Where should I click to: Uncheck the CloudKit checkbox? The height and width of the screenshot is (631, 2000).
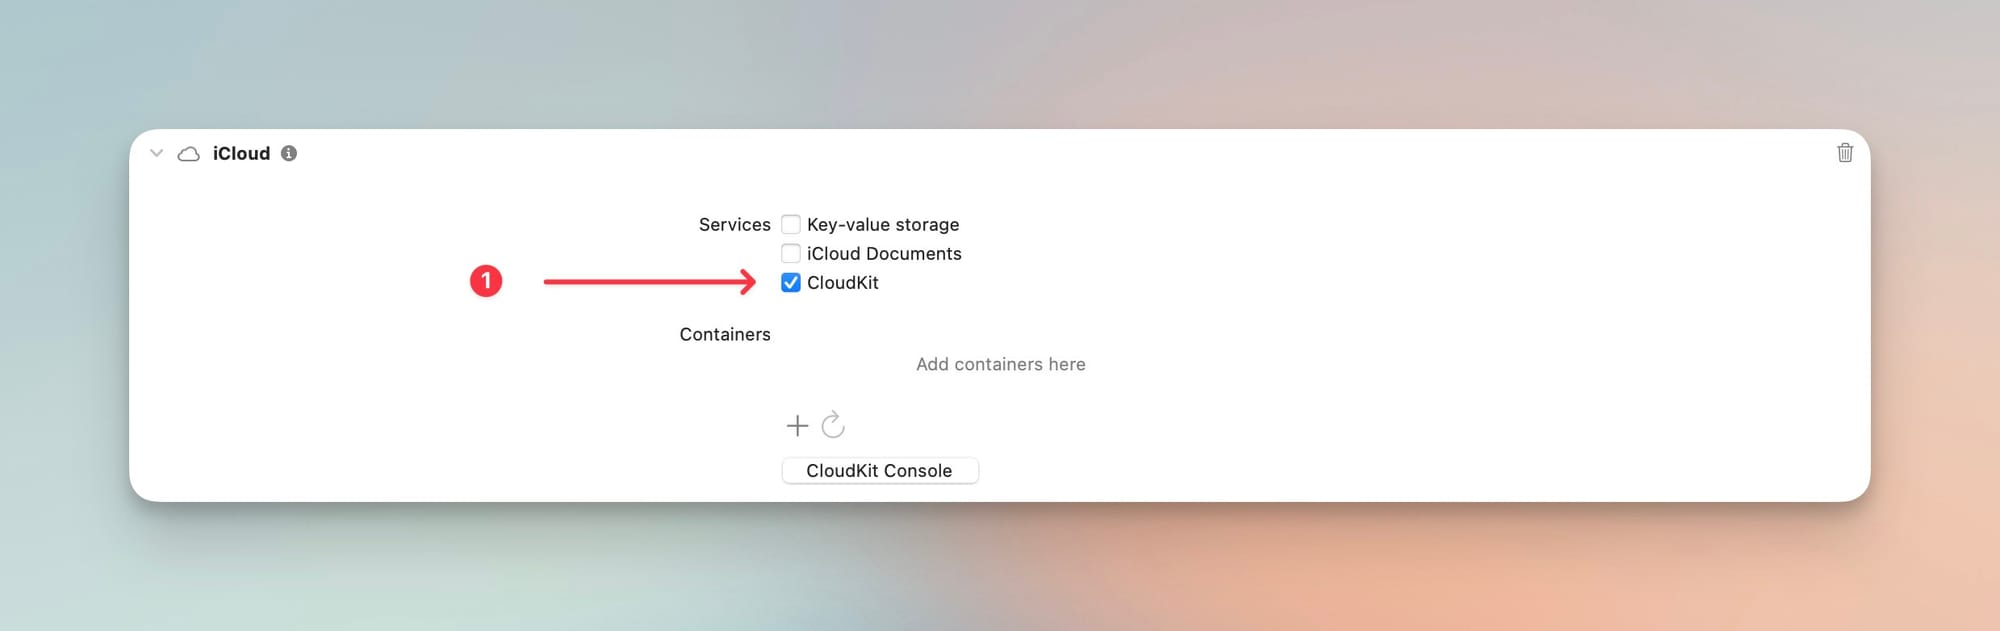click(x=791, y=282)
